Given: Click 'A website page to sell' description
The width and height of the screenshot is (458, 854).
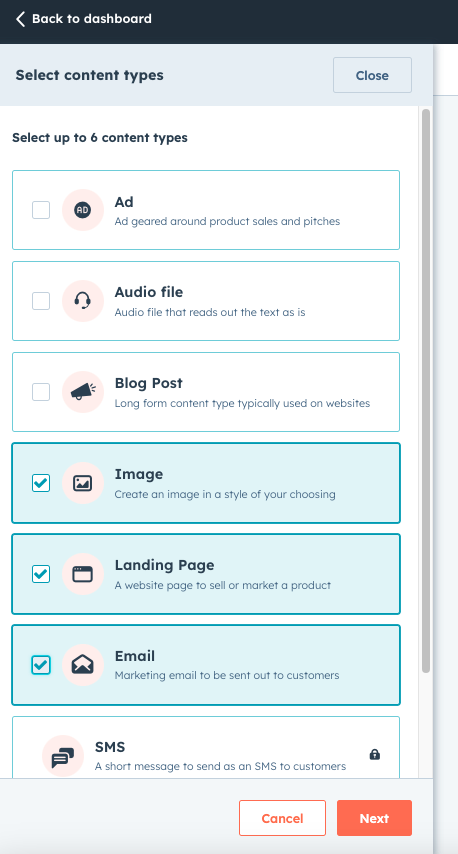Looking at the screenshot, I should 223,585.
